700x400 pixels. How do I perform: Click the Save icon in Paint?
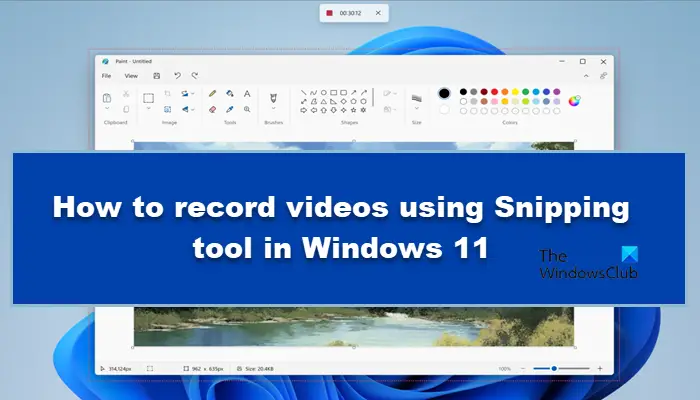tap(157, 76)
